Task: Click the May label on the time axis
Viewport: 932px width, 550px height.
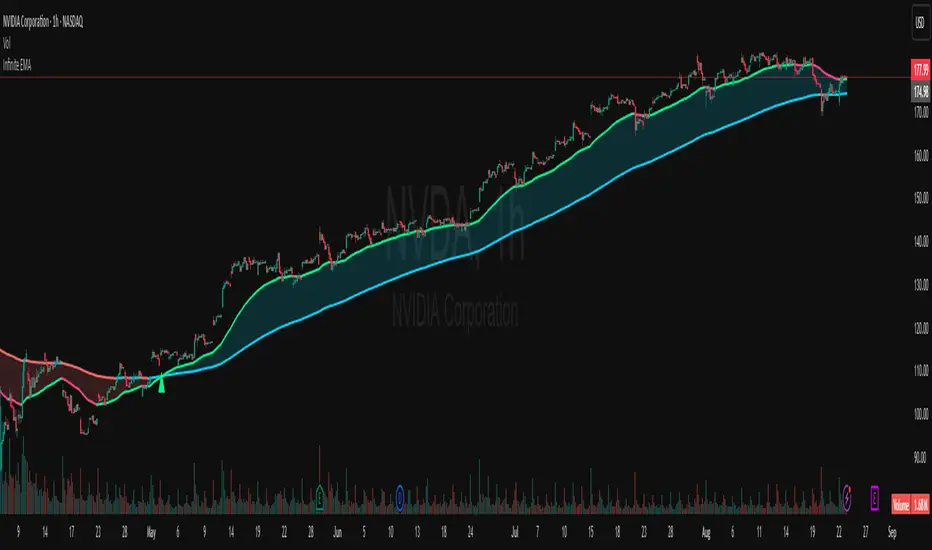Action: point(151,533)
